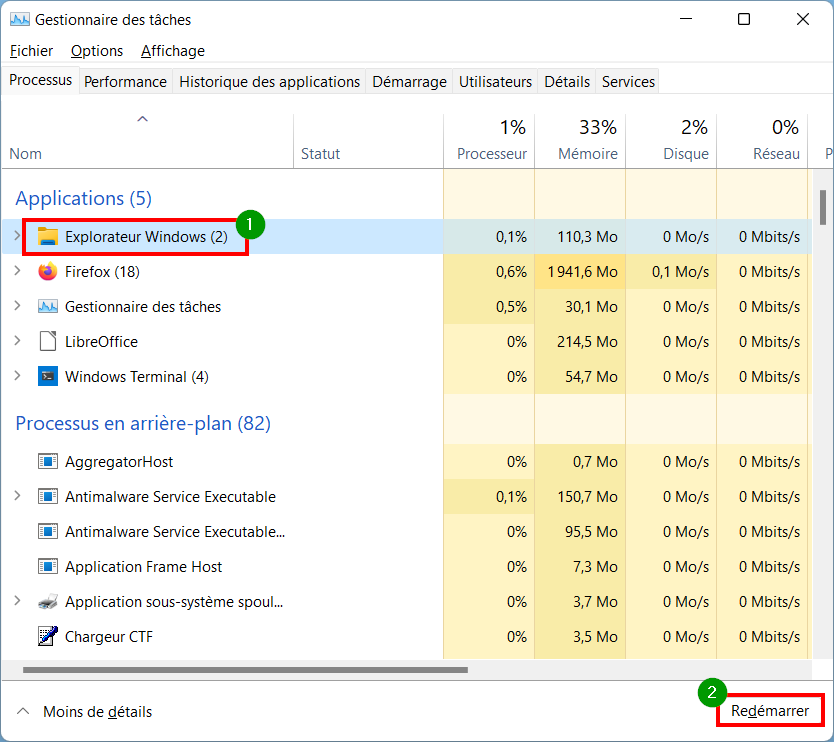
Task: Click LibreOffice memory value 214,5 Mo
Action: point(587,341)
